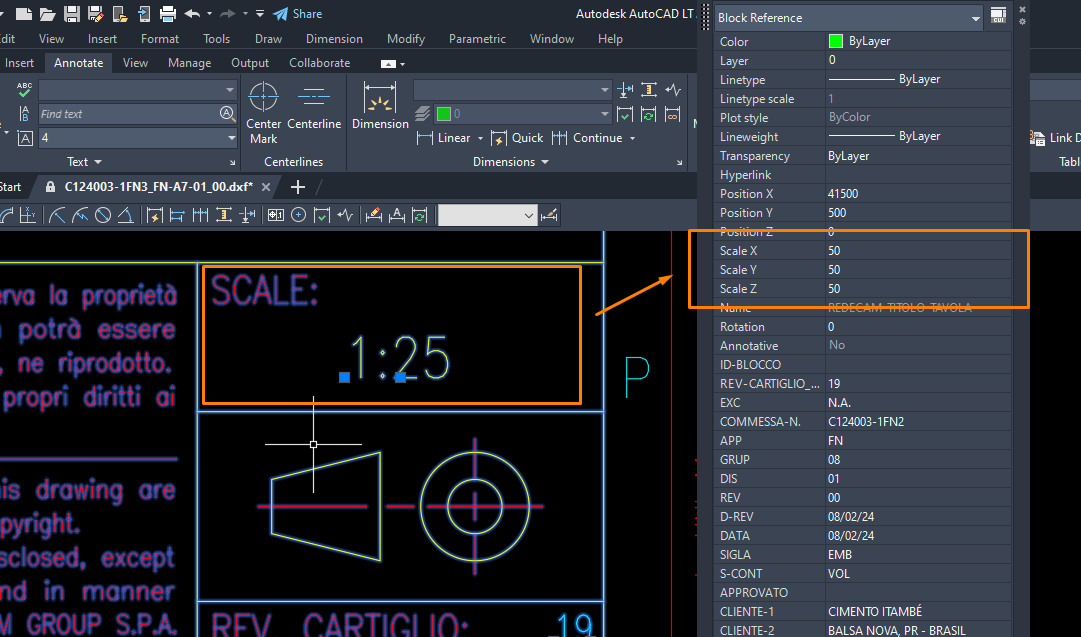Viewport: 1081px width, 637px height.
Task: Expand the Dimensions panel flyout
Action: click(544, 162)
